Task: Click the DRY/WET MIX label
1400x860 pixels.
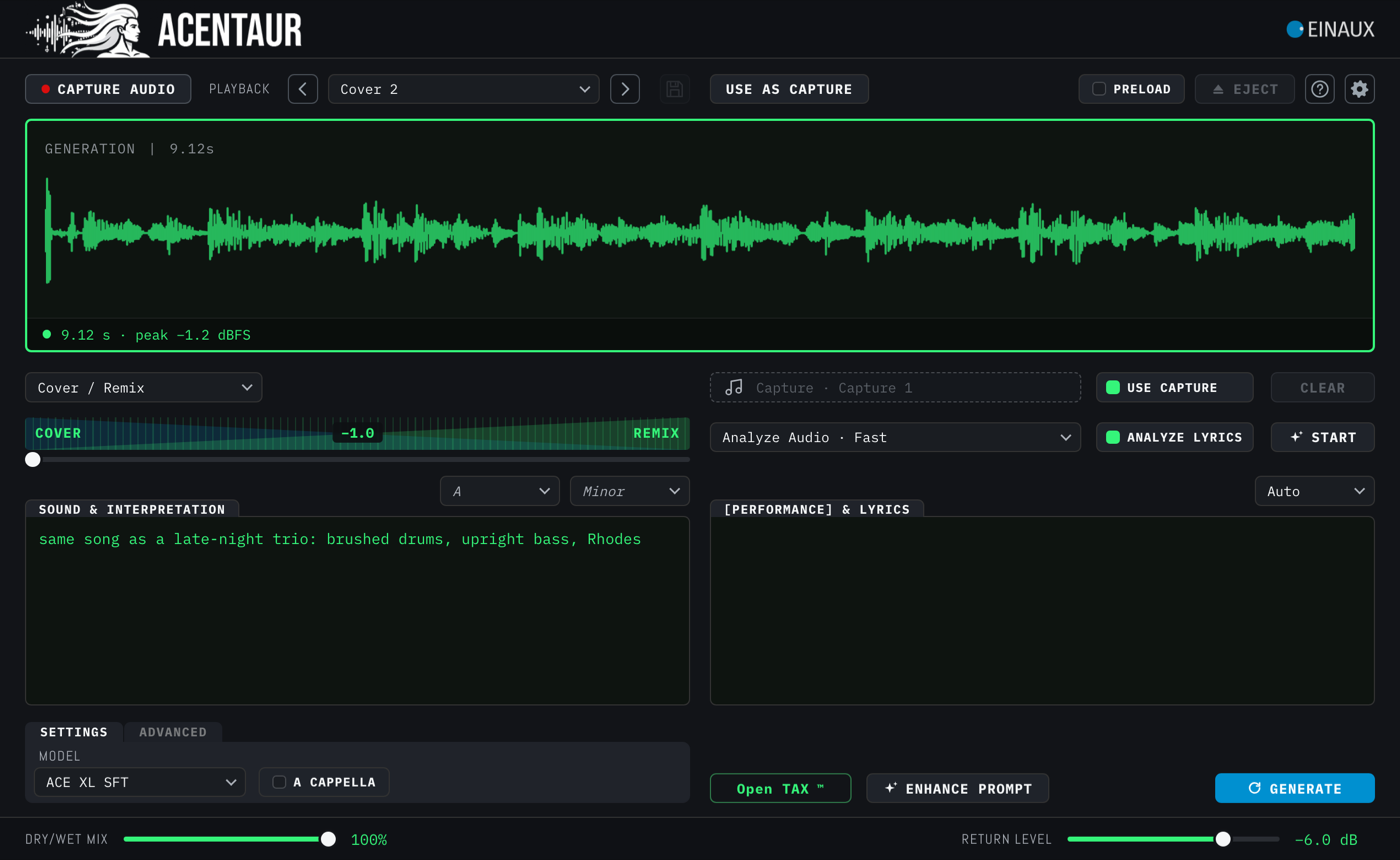Action: (66, 839)
